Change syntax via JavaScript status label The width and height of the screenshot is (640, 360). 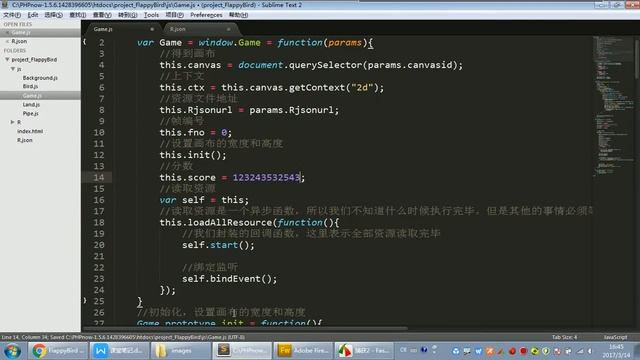tap(615, 337)
